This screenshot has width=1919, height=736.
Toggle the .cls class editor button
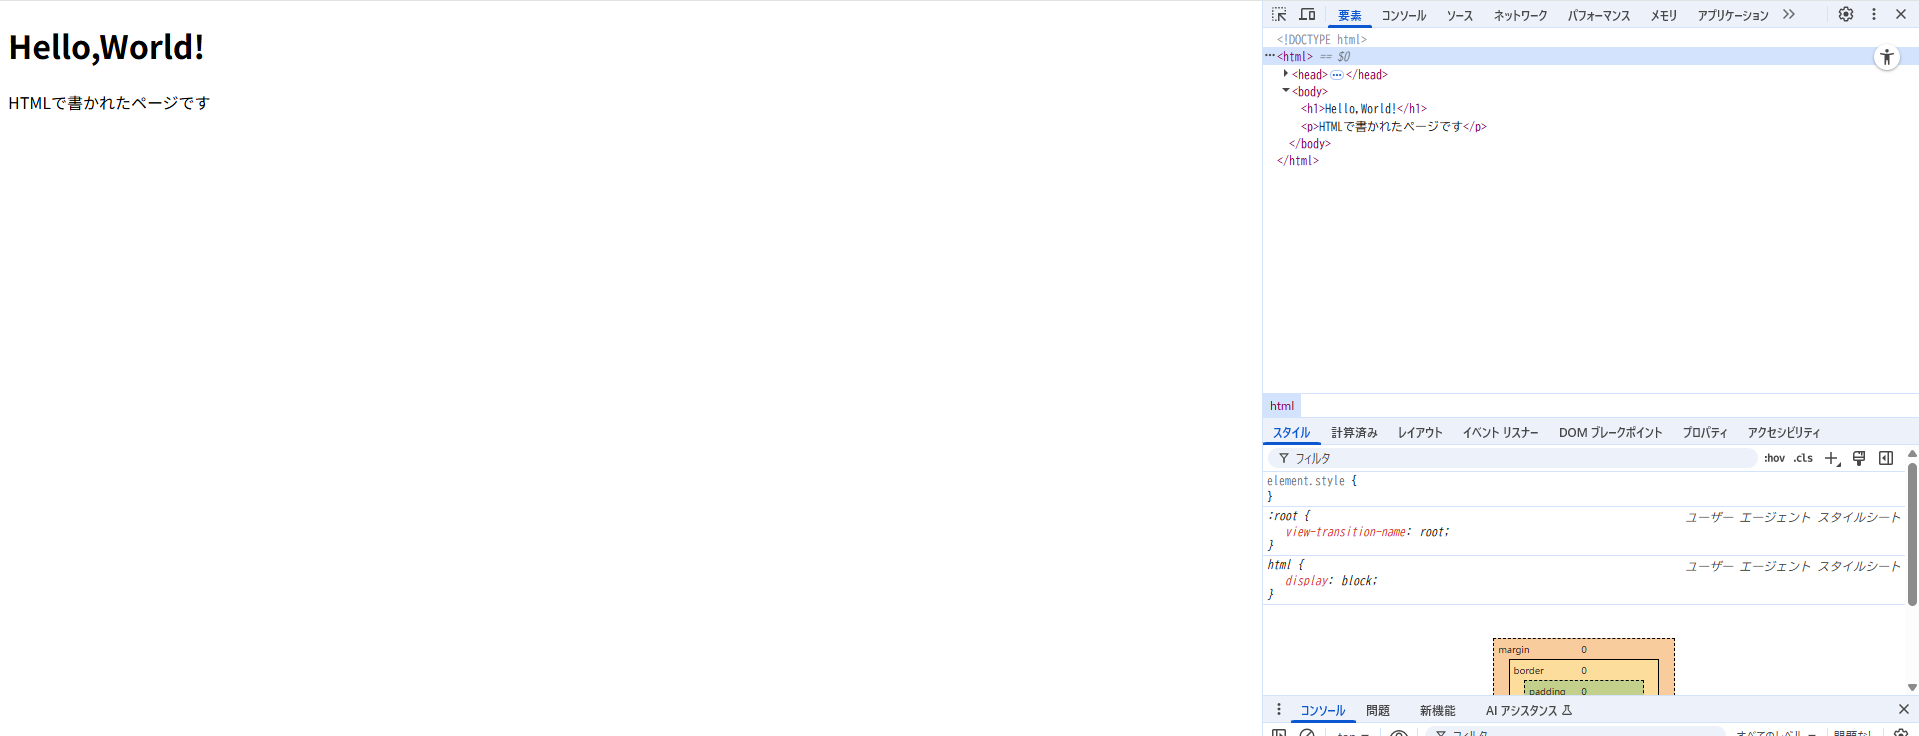click(1803, 458)
